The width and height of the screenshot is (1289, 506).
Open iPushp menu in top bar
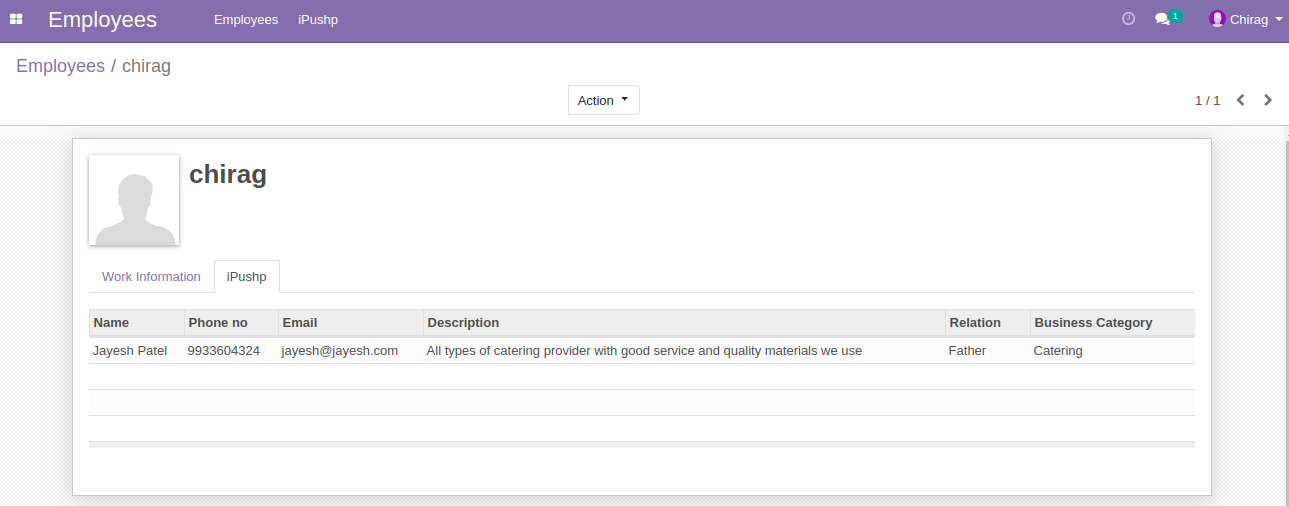[318, 20]
